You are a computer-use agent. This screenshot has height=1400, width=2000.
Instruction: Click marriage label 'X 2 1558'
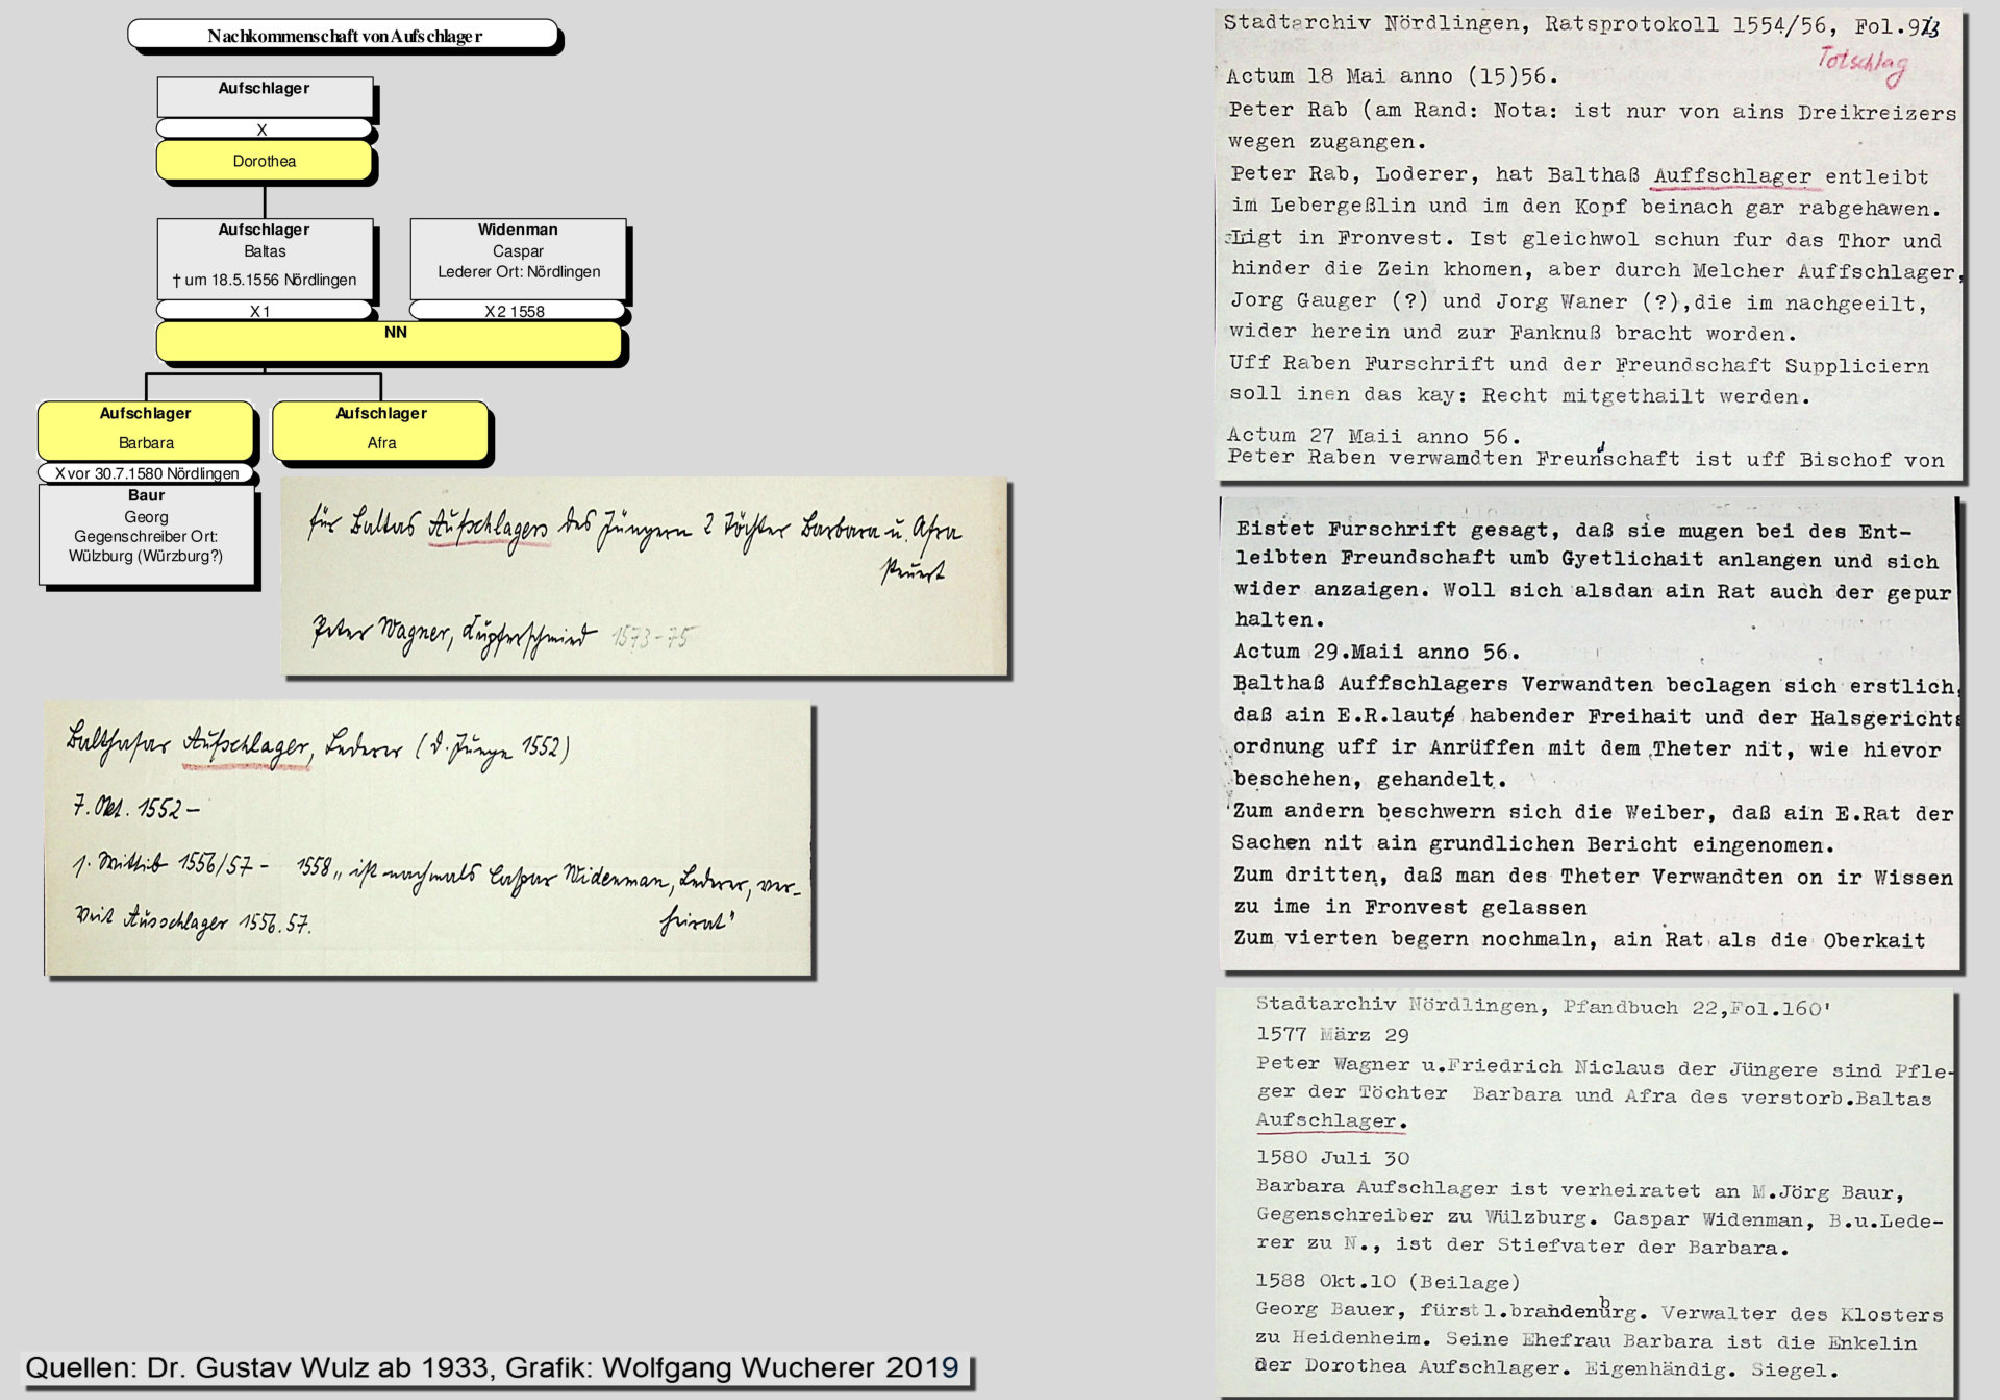(515, 311)
